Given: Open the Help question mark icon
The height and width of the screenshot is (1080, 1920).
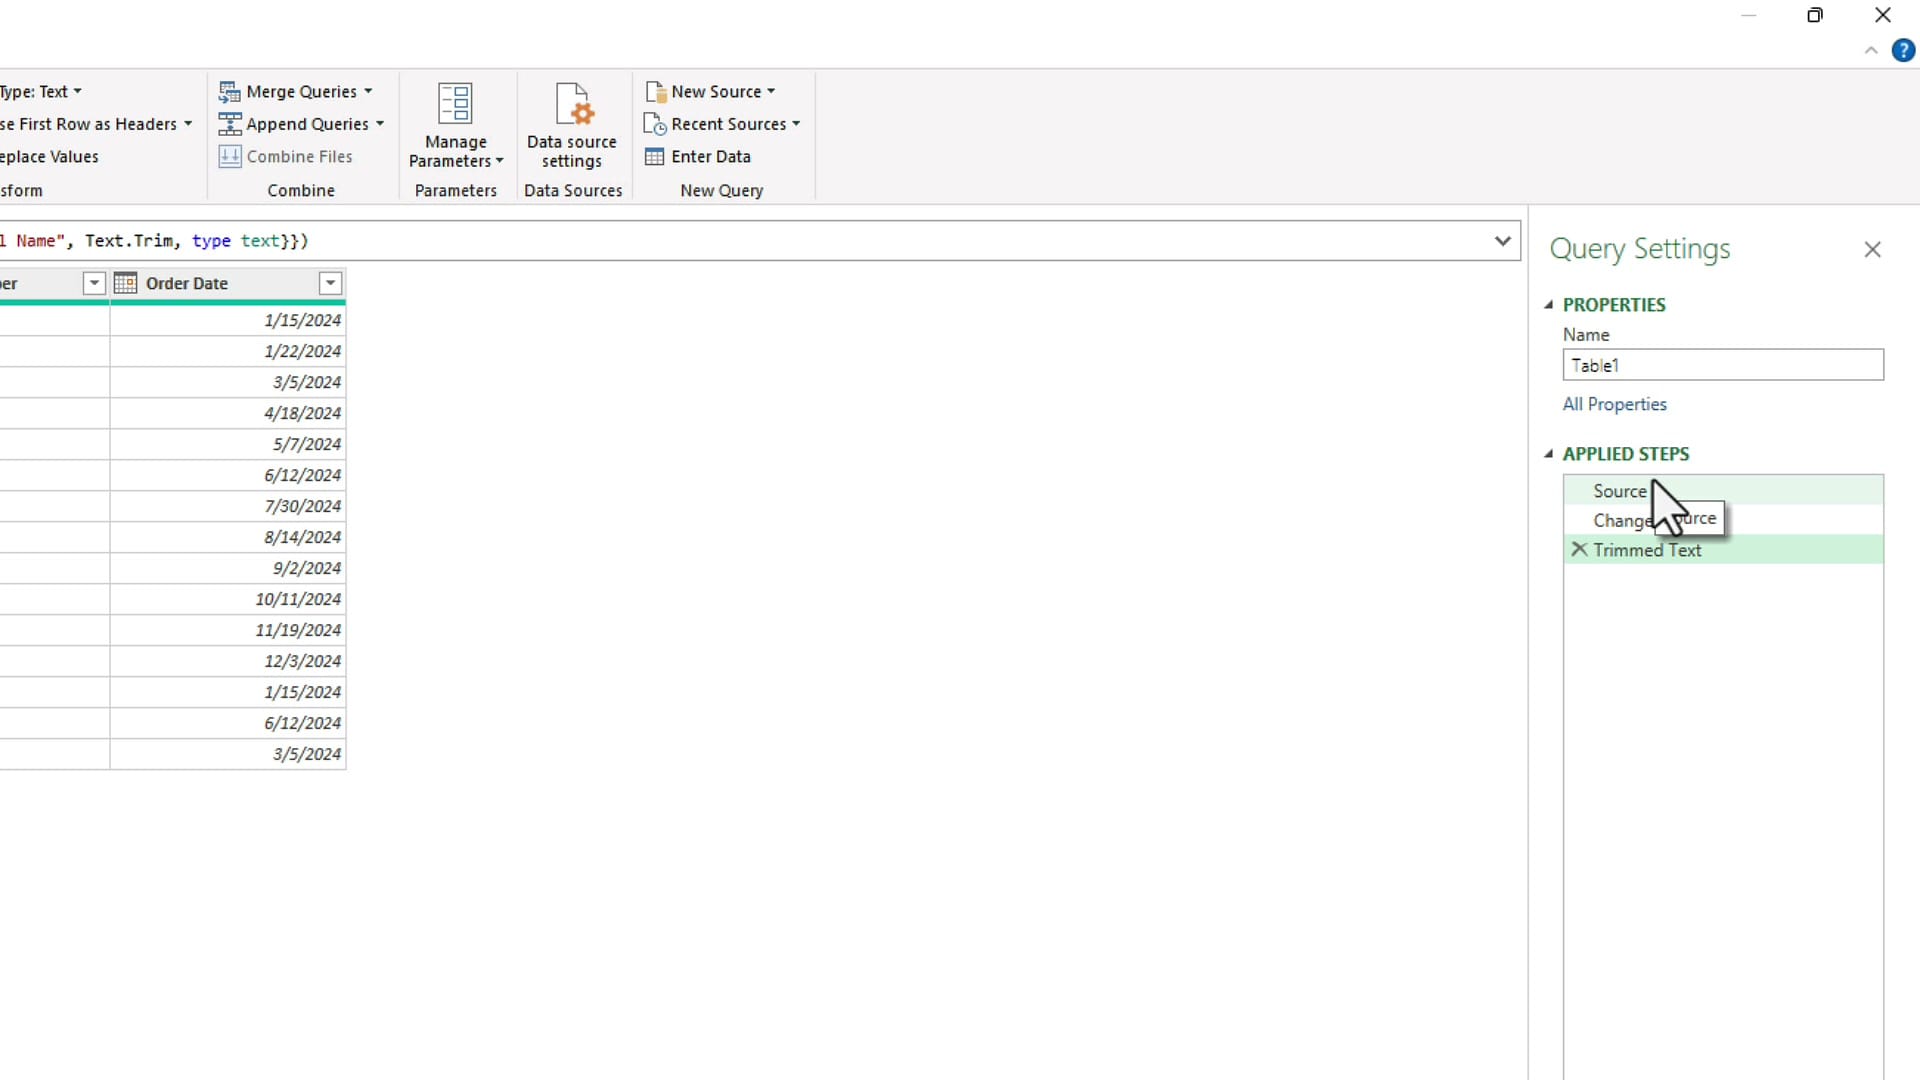Looking at the screenshot, I should 1903,51.
